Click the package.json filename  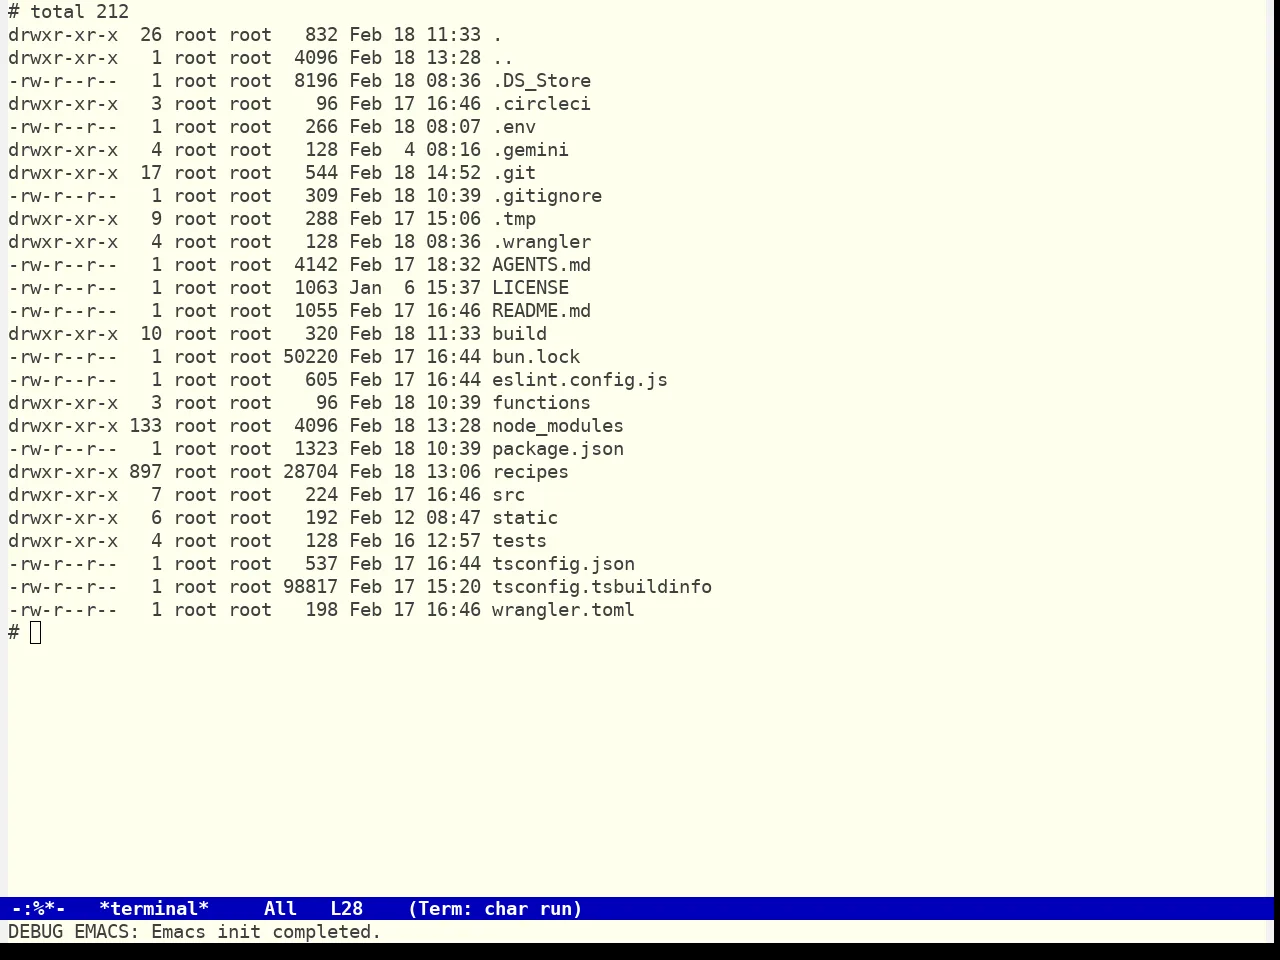tap(558, 449)
